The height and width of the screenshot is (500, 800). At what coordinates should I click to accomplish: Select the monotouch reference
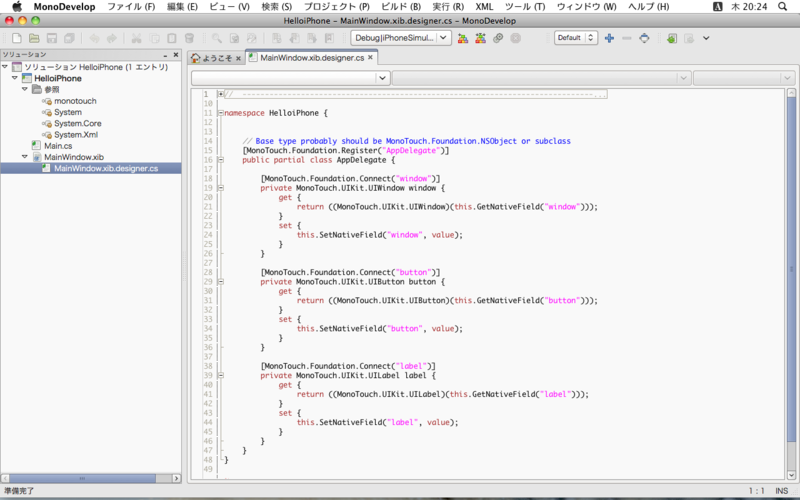75,101
